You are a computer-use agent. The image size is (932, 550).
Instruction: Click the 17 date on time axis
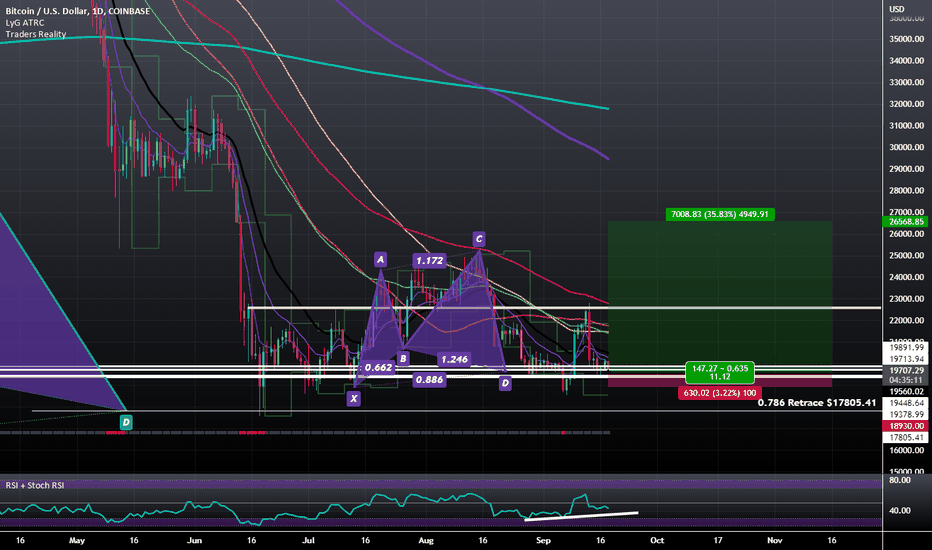(x=718, y=540)
